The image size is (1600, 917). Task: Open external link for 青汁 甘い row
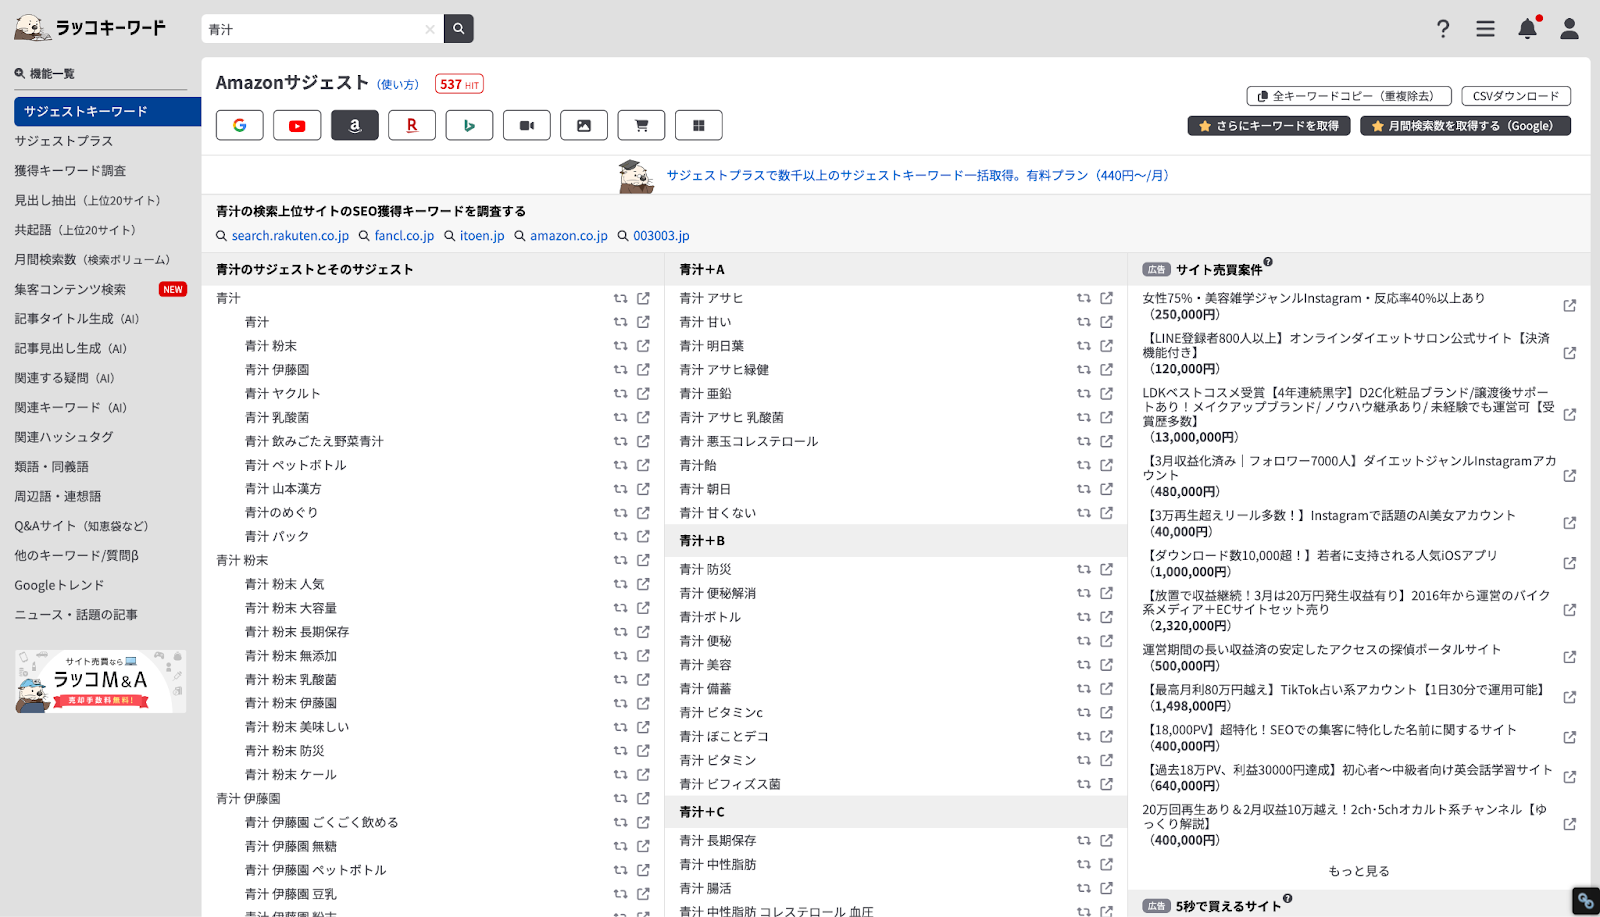click(x=1106, y=322)
